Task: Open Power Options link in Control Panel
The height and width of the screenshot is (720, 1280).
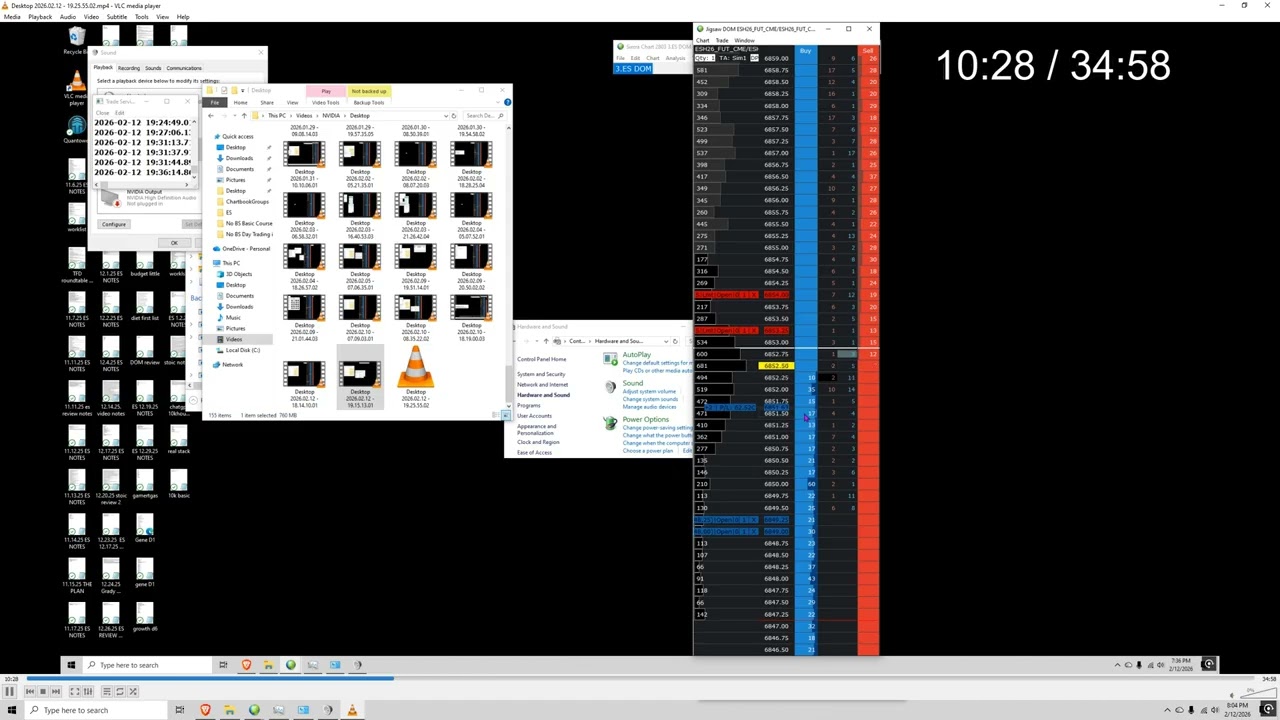Action: pyautogui.click(x=645, y=419)
